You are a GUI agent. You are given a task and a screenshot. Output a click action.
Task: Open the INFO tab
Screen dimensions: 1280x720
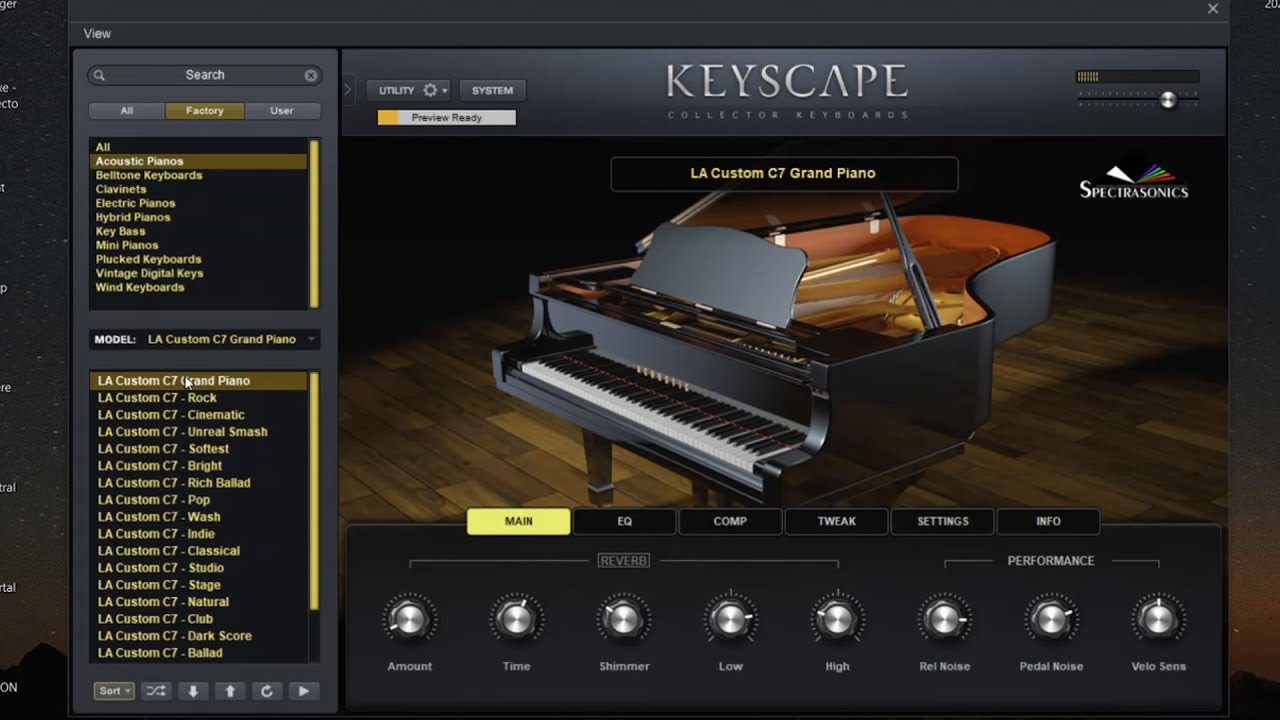click(x=1048, y=521)
